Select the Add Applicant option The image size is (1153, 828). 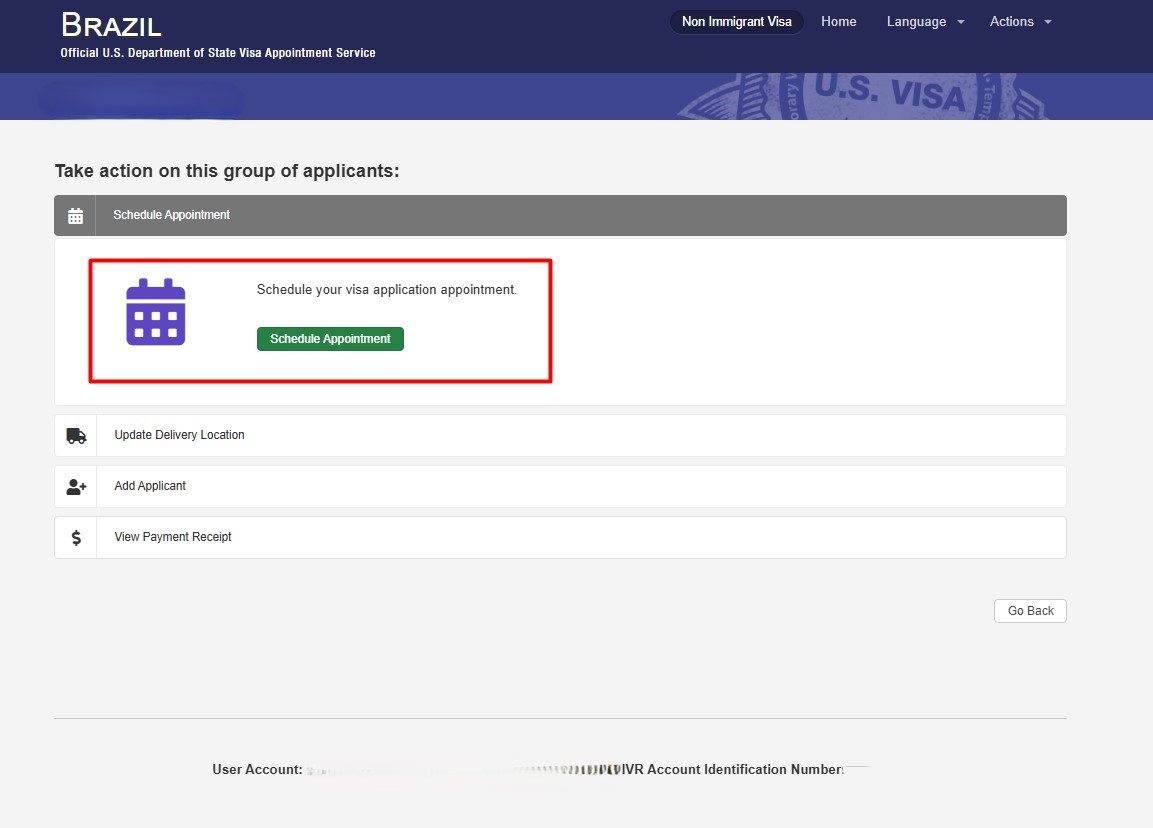pyautogui.click(x=560, y=486)
